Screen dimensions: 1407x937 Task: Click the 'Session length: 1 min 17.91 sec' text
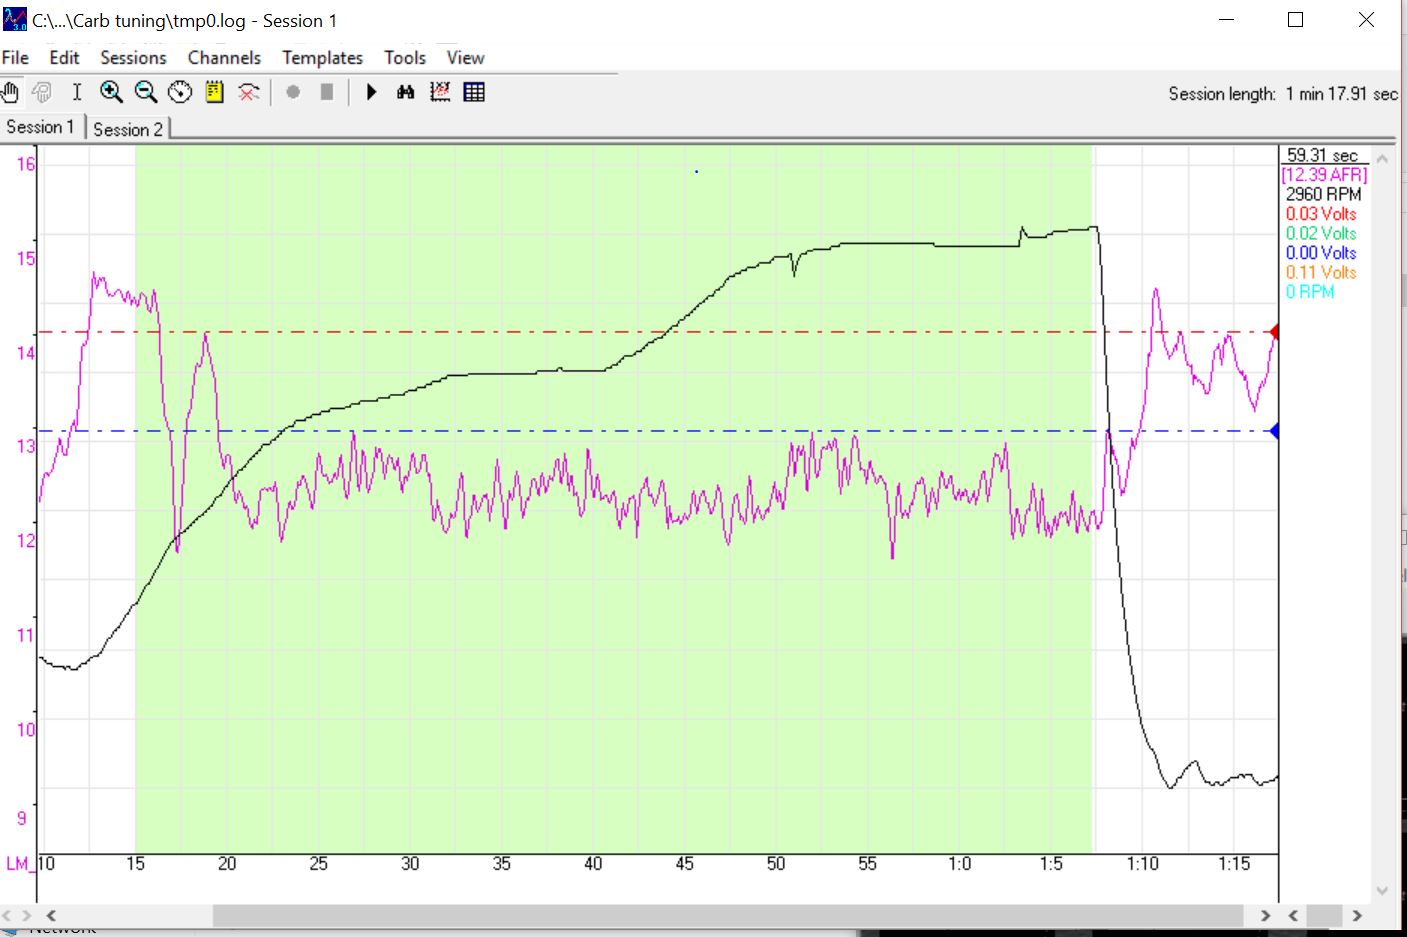click(1283, 94)
